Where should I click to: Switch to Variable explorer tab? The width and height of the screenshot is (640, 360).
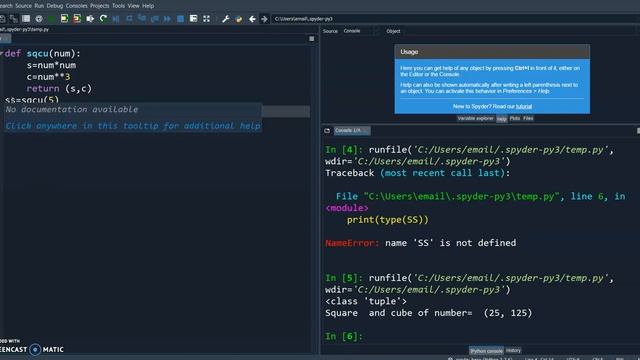(476, 118)
